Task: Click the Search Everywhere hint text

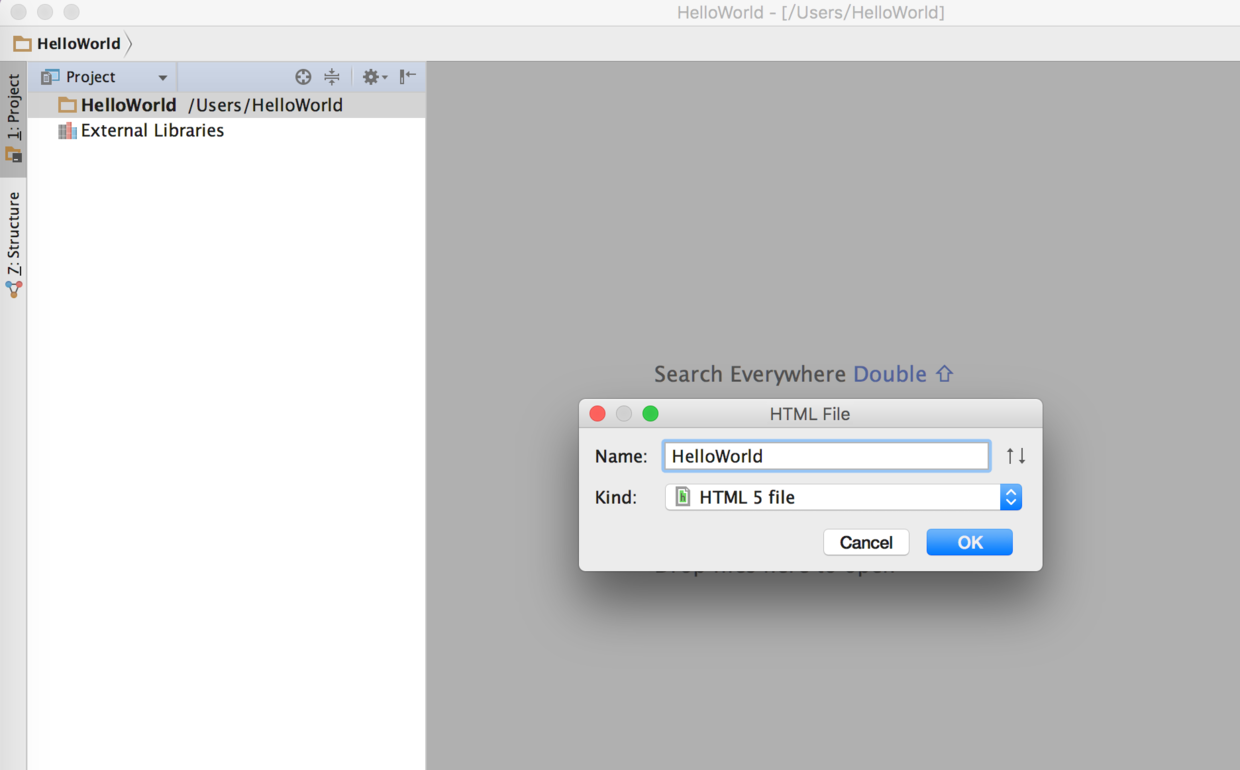Action: [750, 374]
